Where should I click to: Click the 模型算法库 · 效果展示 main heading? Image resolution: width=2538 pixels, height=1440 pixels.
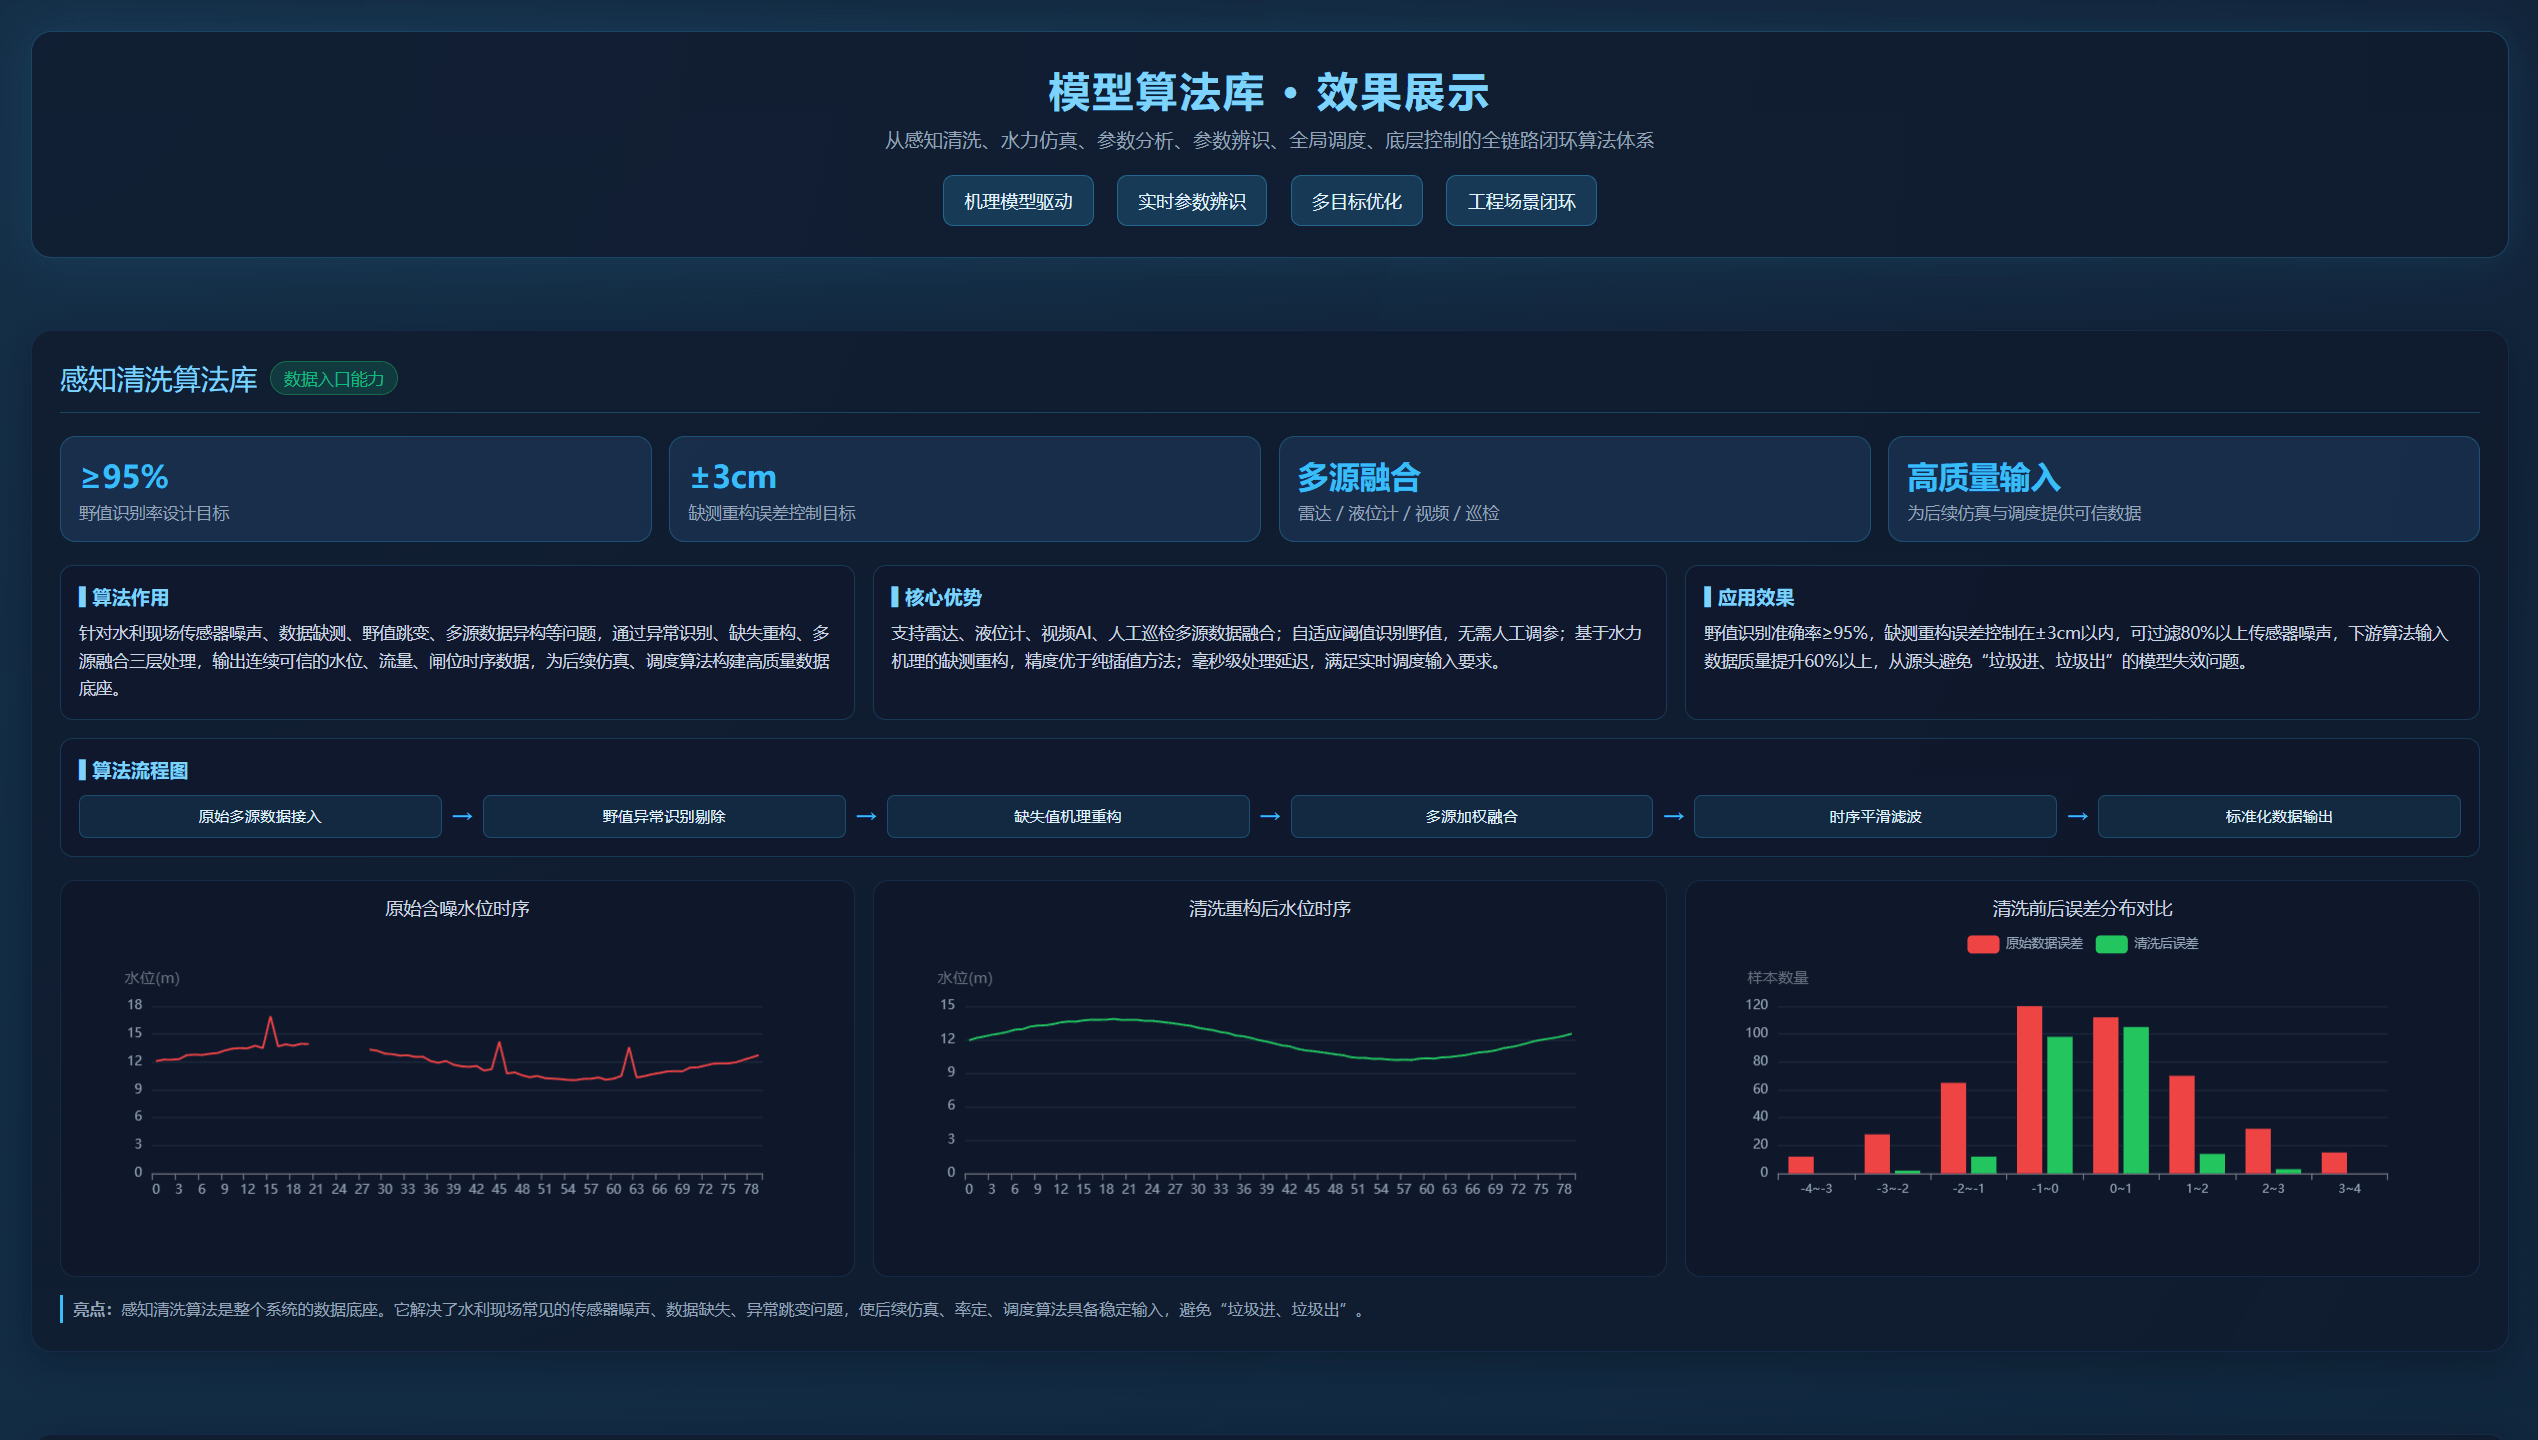(1269, 92)
